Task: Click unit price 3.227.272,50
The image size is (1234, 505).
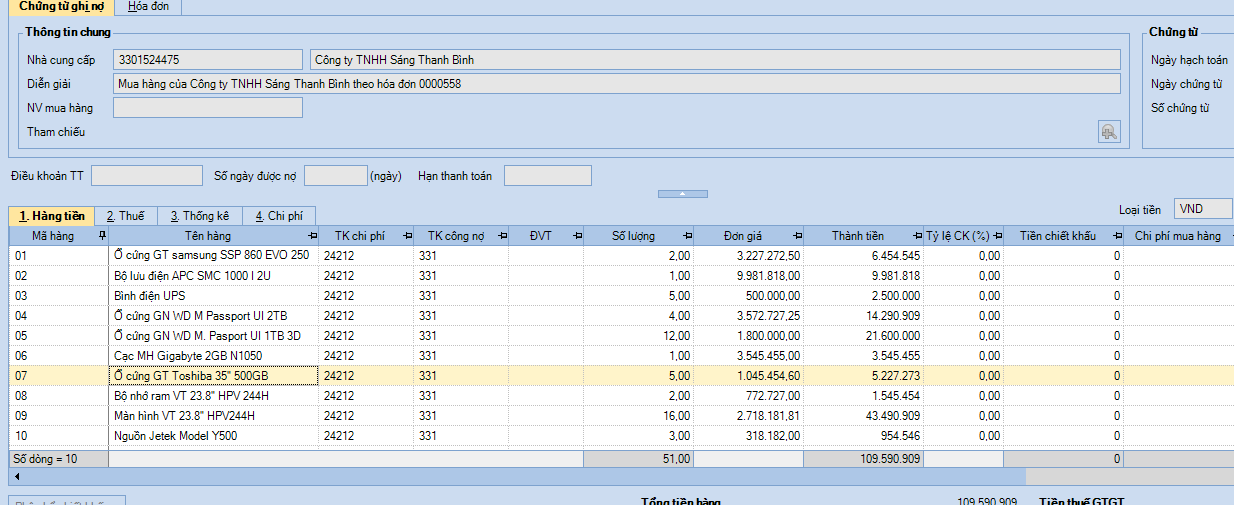Action: click(x=748, y=256)
